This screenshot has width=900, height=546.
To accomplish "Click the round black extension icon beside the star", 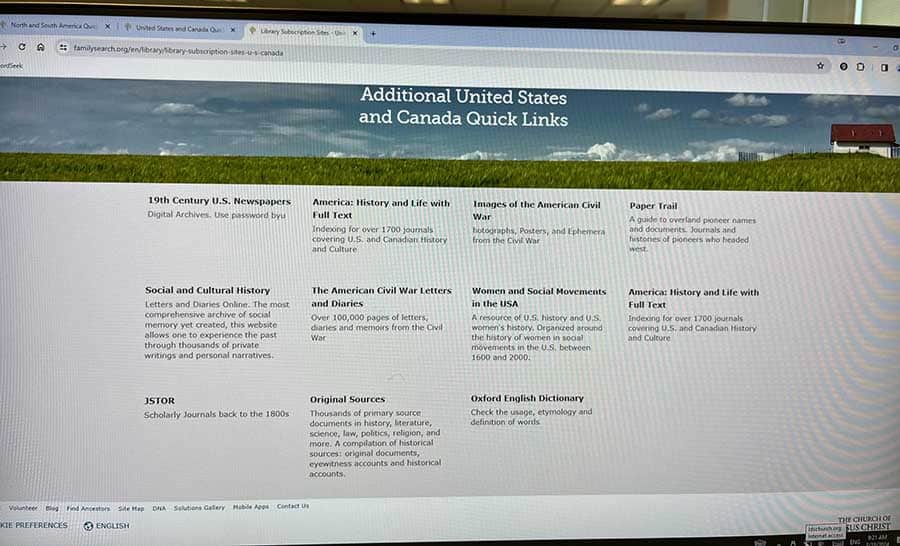I will (843, 67).
